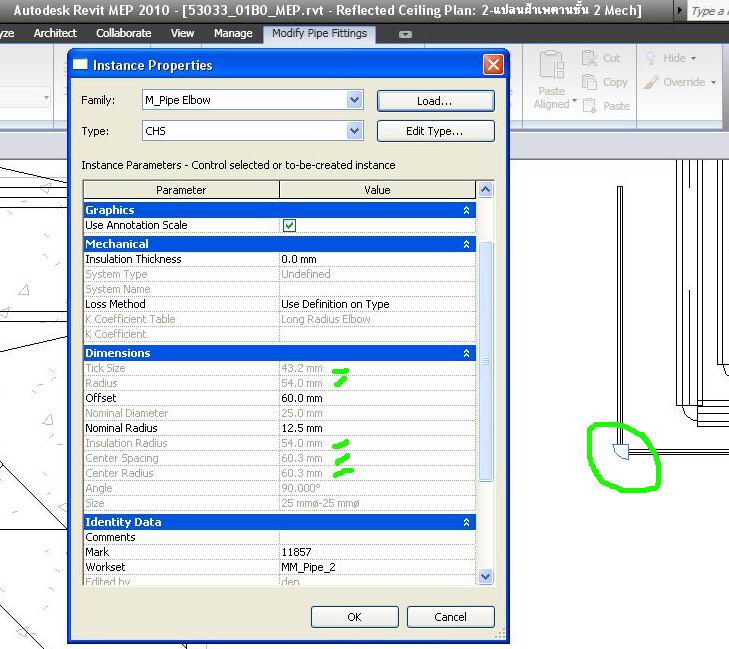Collapse the Dimensions section
Viewport: 729px width, 649px height.
466,353
